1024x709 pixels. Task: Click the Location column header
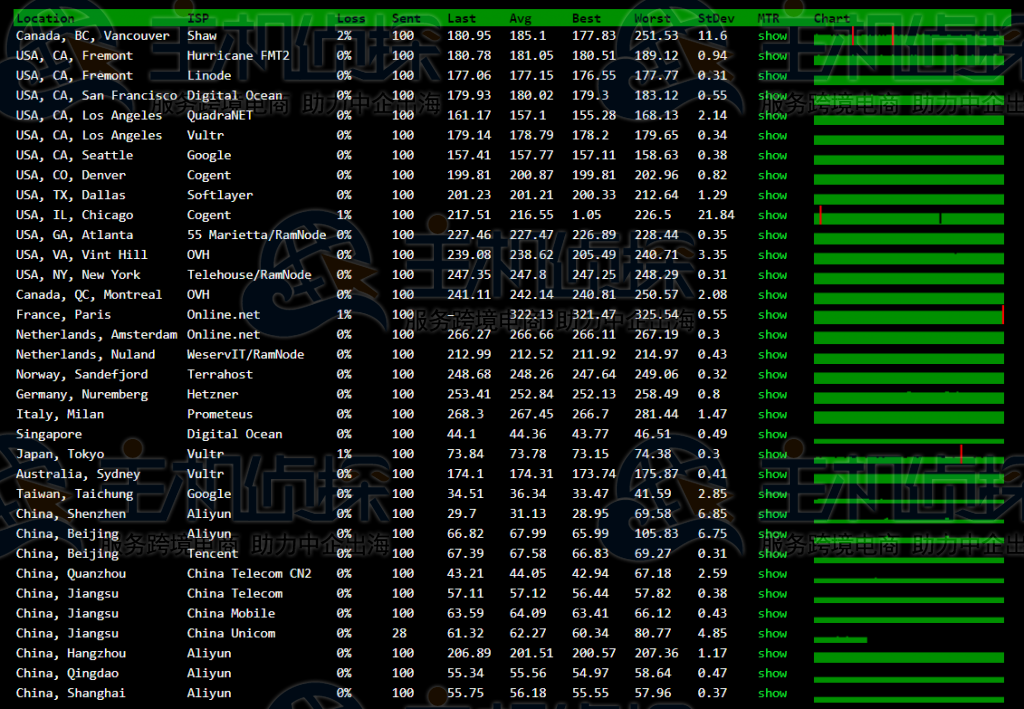click(45, 18)
